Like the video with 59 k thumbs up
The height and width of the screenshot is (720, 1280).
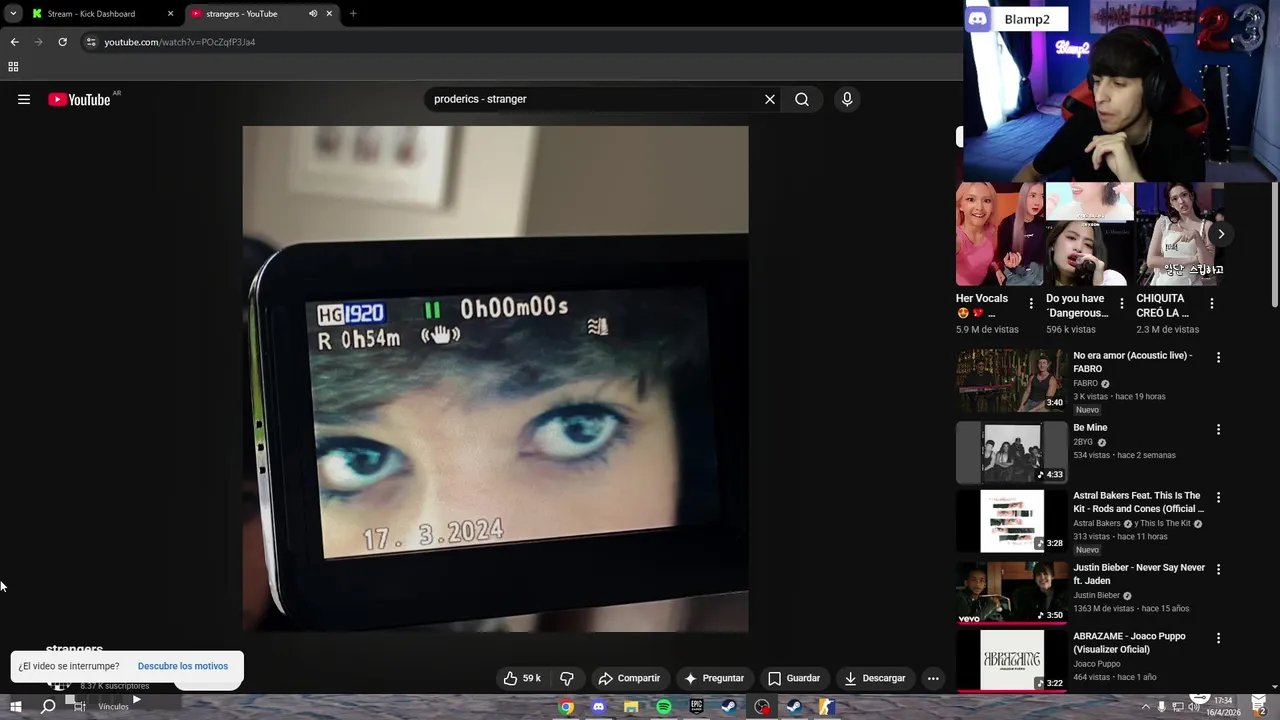[x=523, y=678]
